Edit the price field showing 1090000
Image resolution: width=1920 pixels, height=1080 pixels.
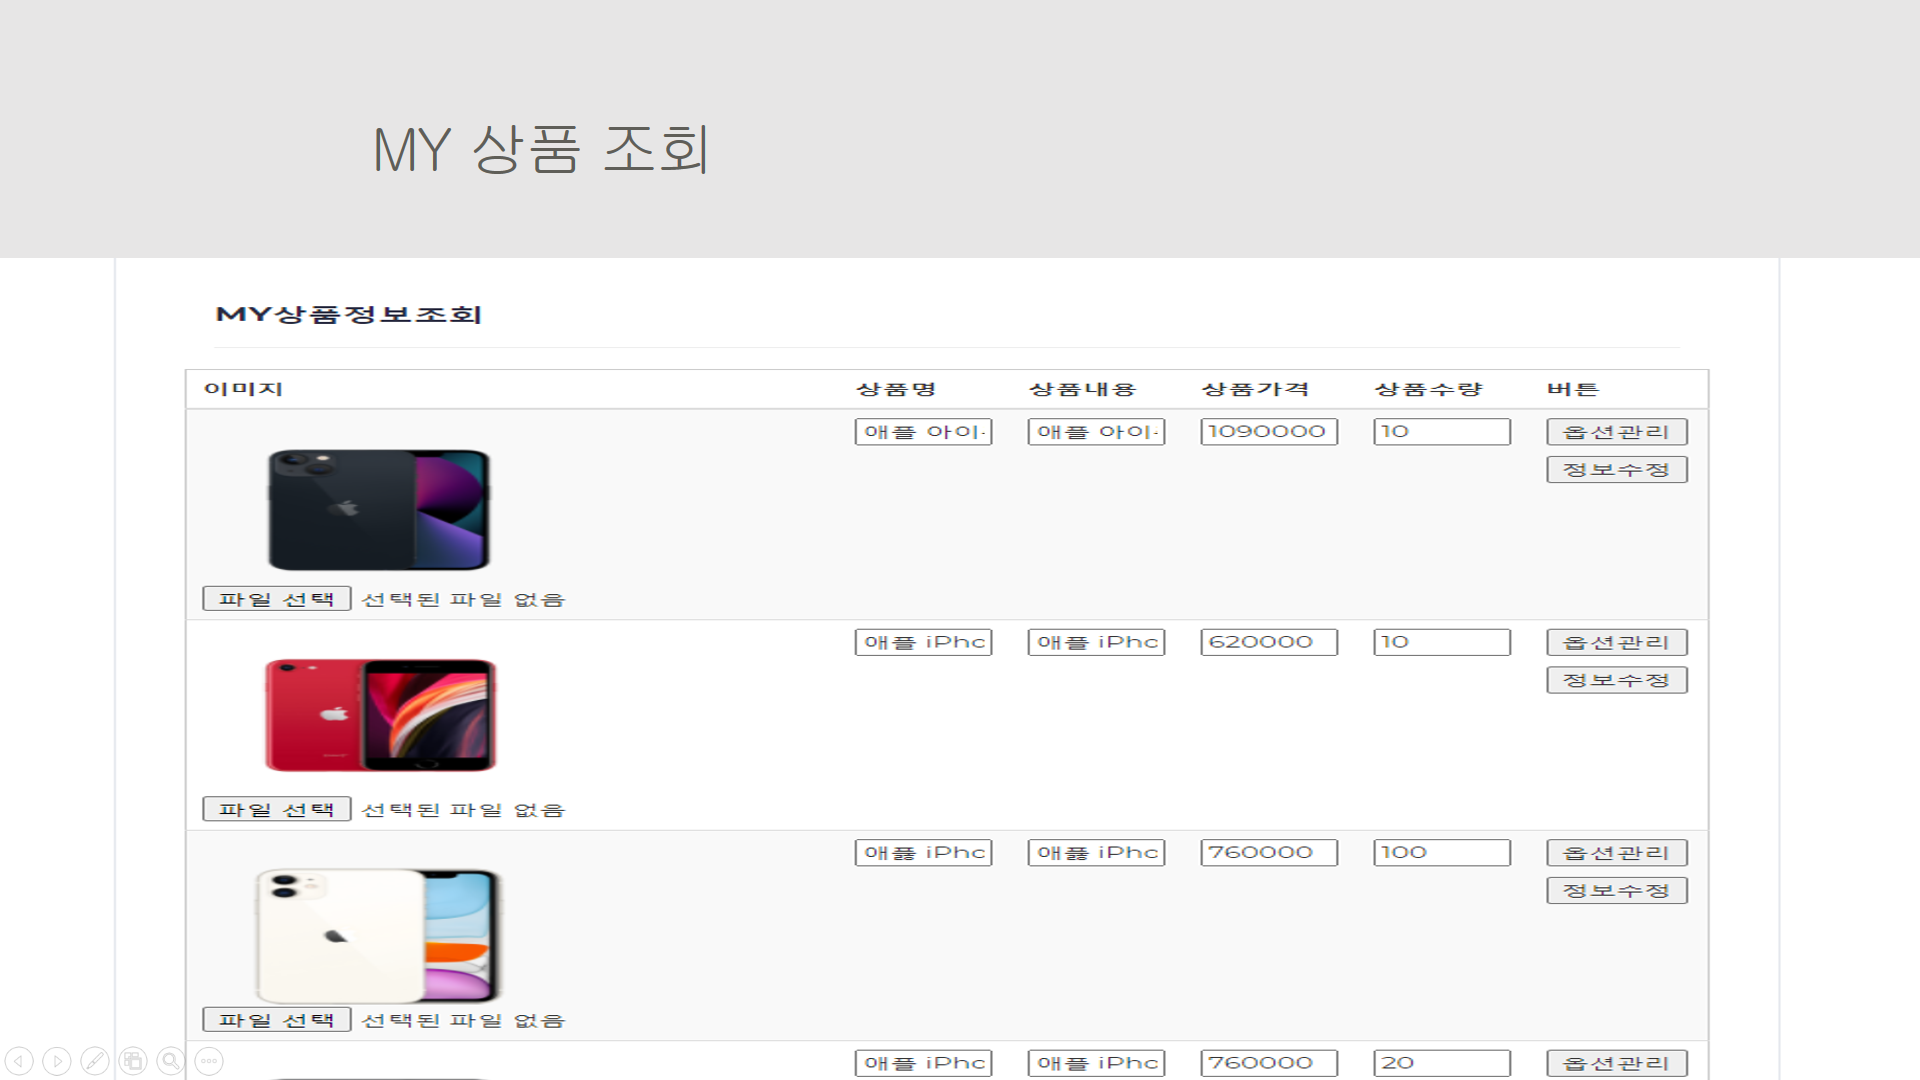pyautogui.click(x=1269, y=432)
